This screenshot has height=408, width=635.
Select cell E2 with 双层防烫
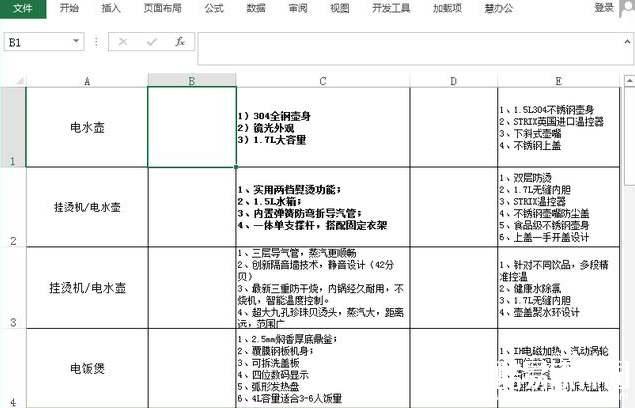tap(558, 207)
